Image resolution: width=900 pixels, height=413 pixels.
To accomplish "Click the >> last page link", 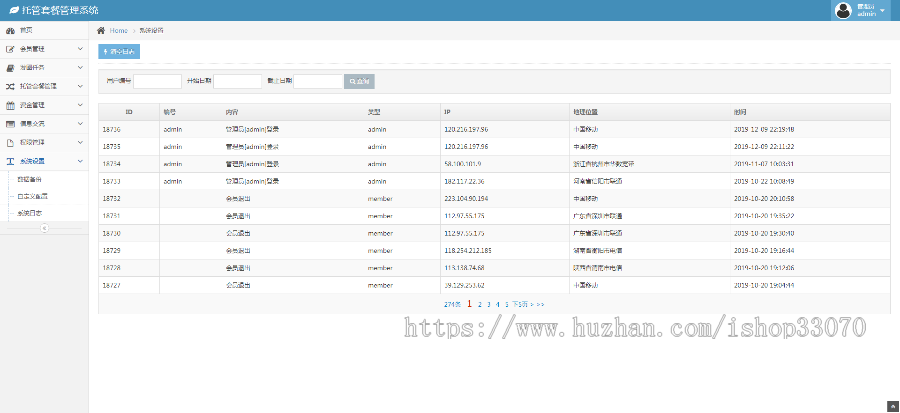I will click(541, 305).
